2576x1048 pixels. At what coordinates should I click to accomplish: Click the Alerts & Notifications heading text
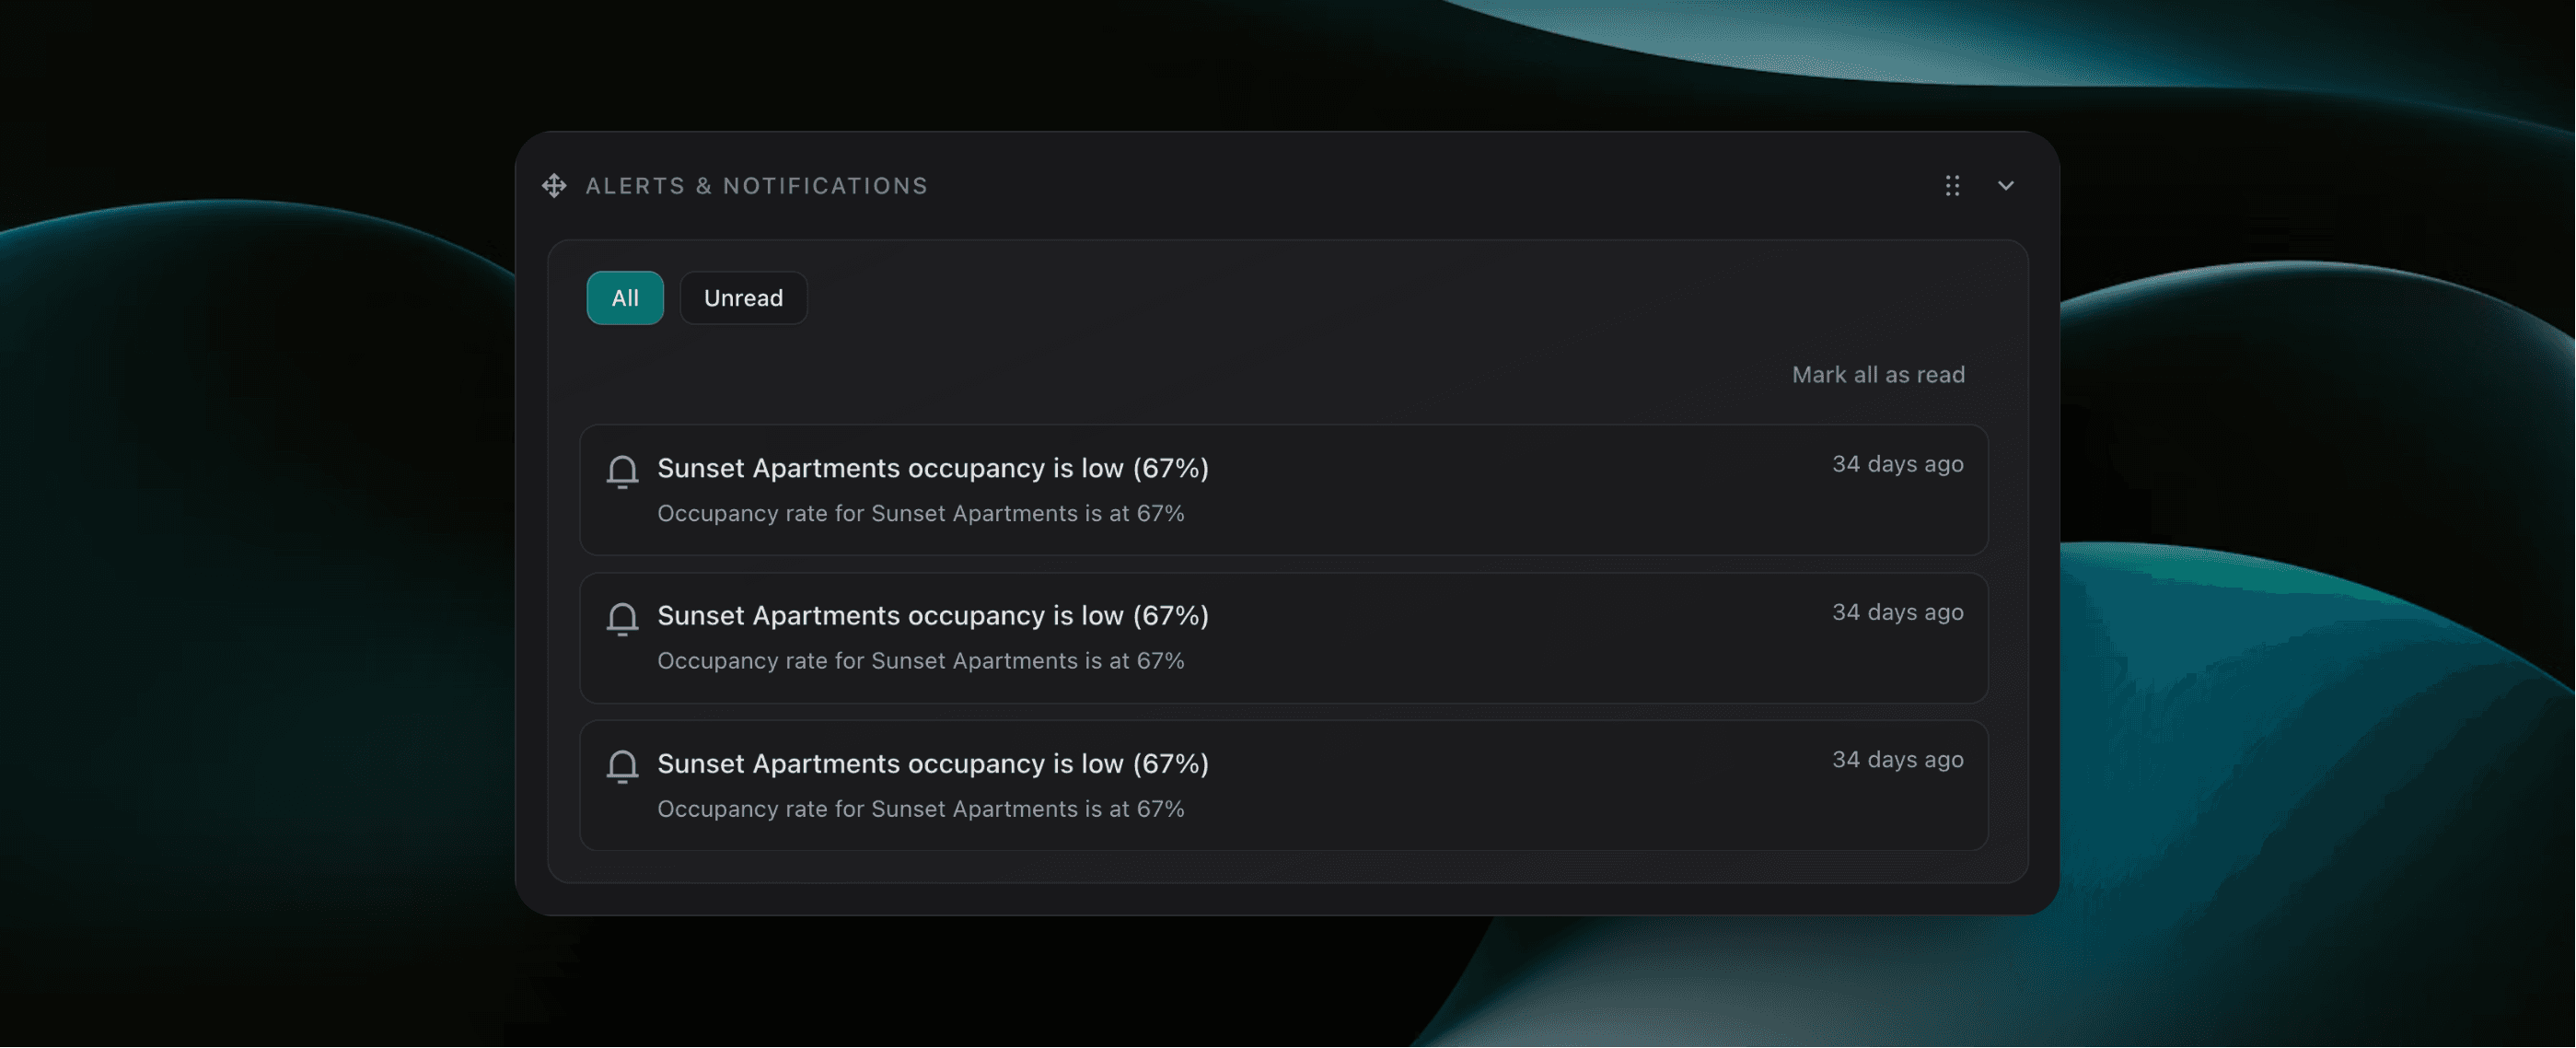(756, 186)
